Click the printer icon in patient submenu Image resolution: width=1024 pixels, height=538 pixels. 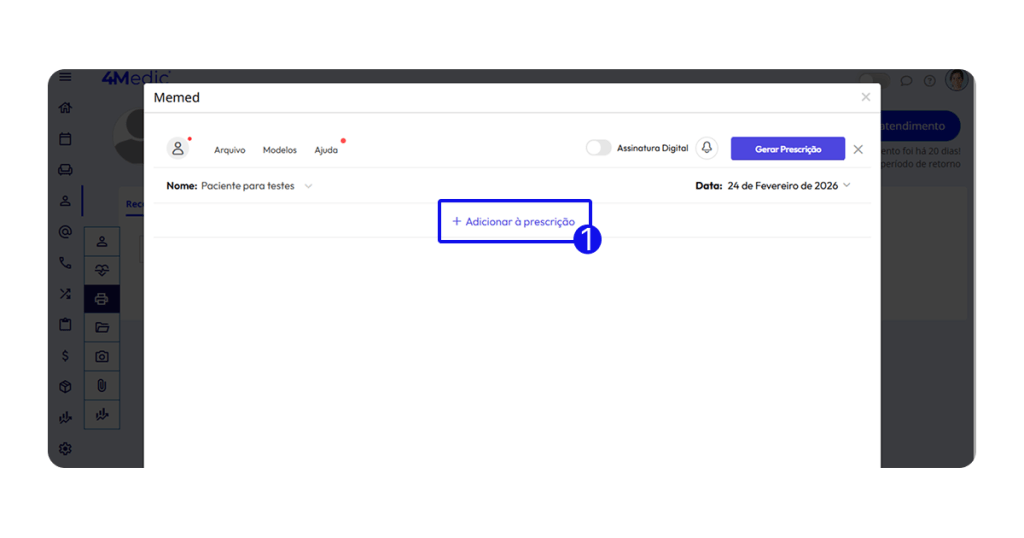coord(102,298)
